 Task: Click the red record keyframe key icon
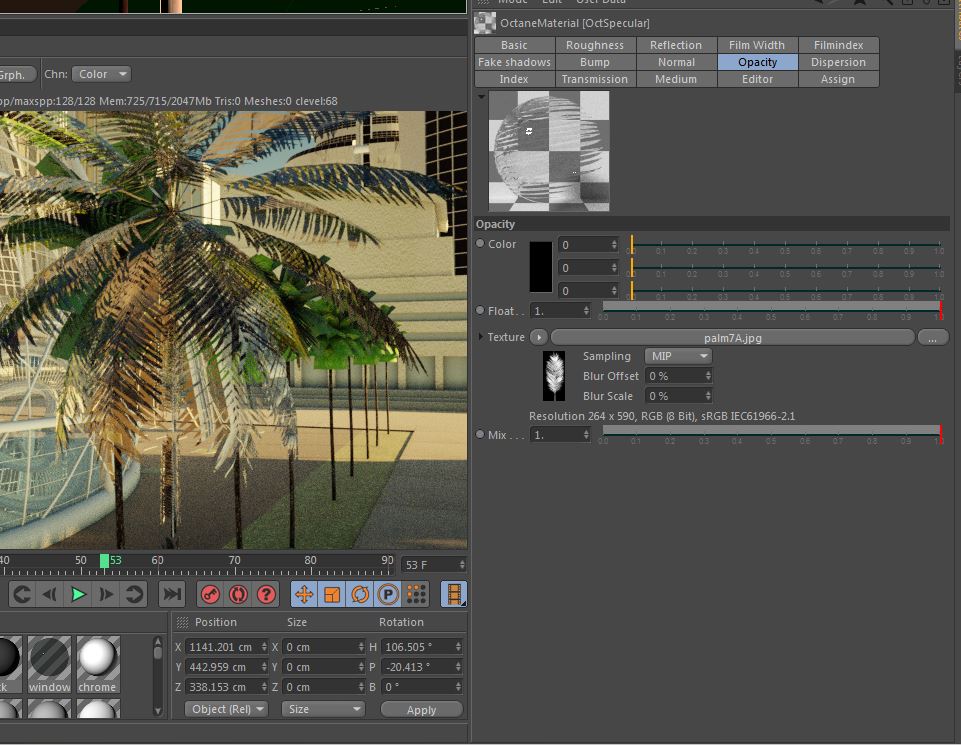click(x=210, y=594)
